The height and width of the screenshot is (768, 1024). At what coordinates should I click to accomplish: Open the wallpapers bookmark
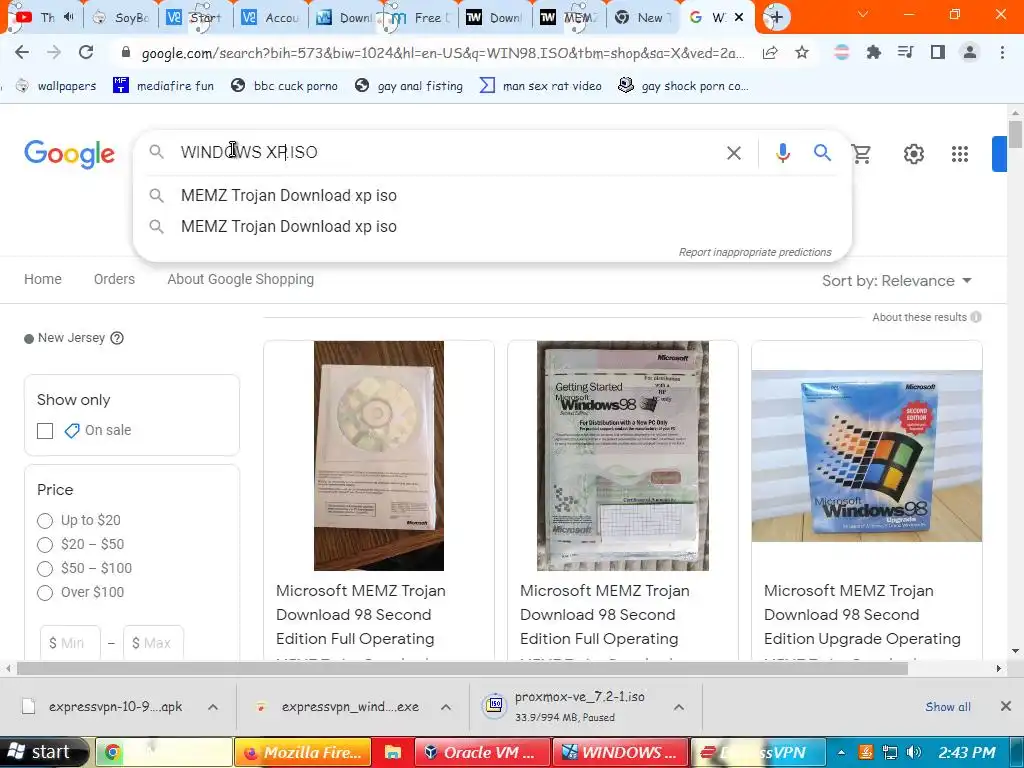click(56, 86)
